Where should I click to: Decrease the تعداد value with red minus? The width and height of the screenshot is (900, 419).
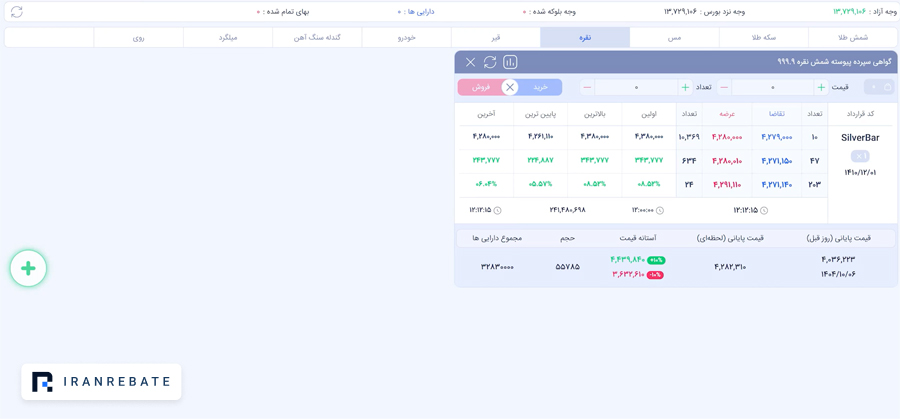[x=587, y=87]
